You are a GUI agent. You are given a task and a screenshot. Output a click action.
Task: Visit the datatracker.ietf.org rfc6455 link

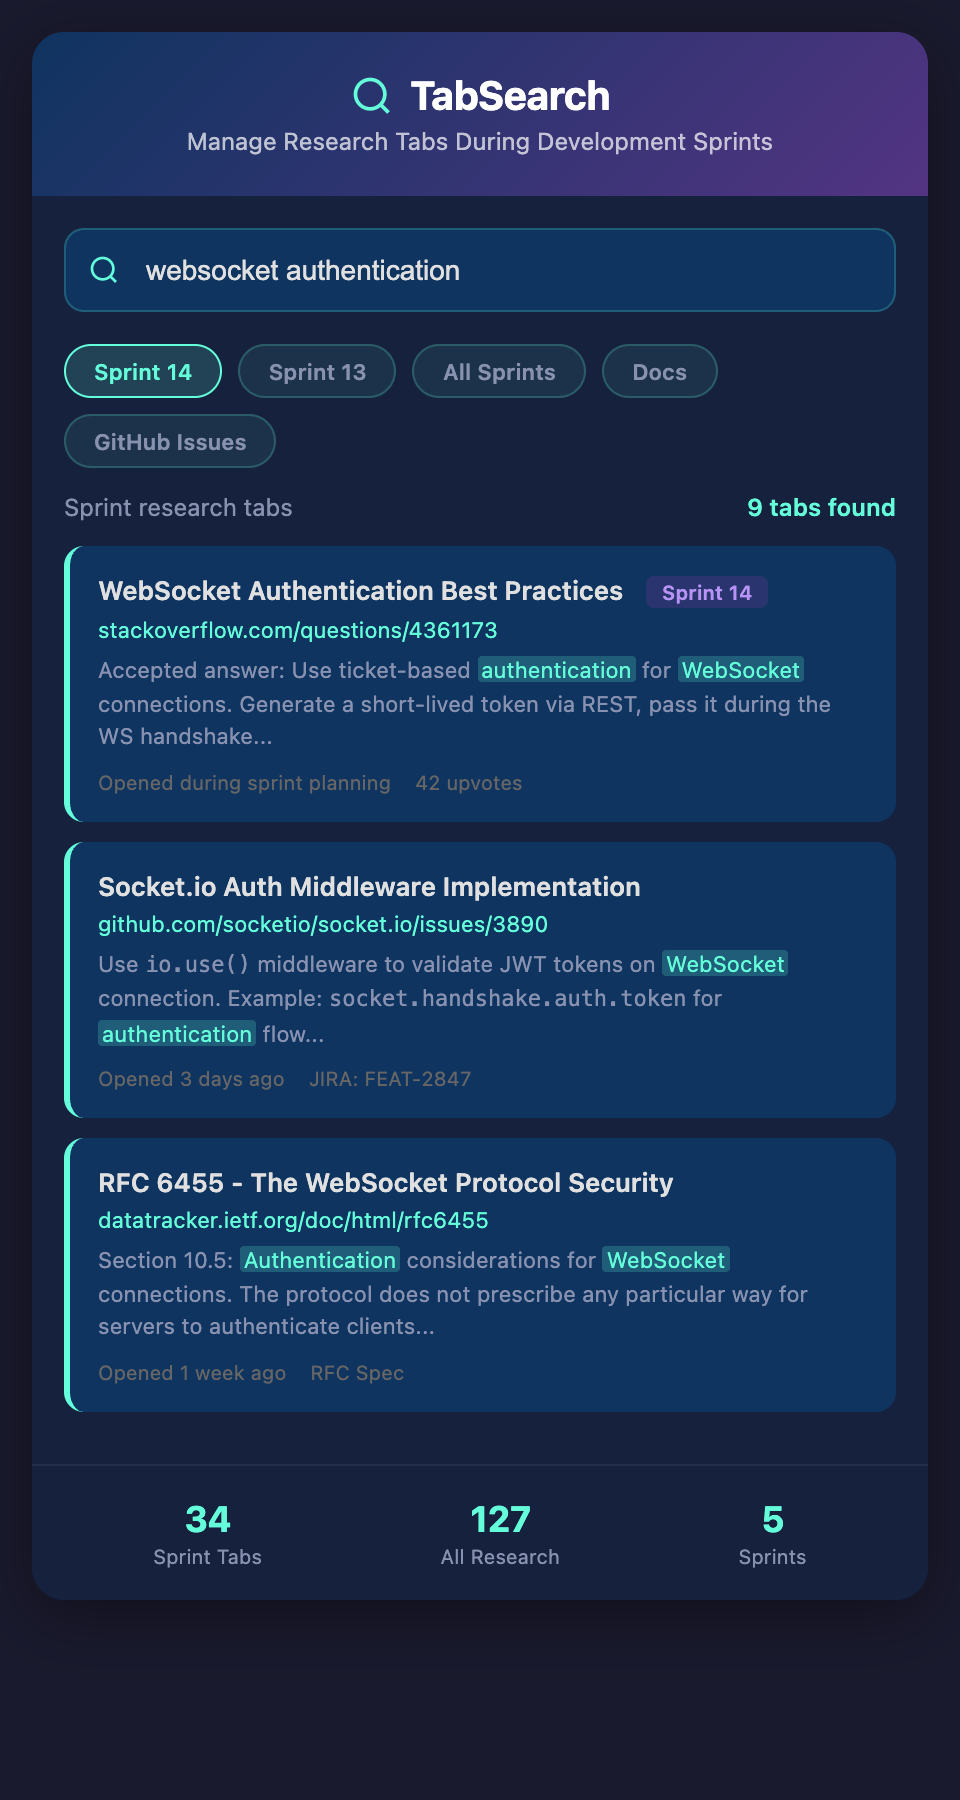293,1220
